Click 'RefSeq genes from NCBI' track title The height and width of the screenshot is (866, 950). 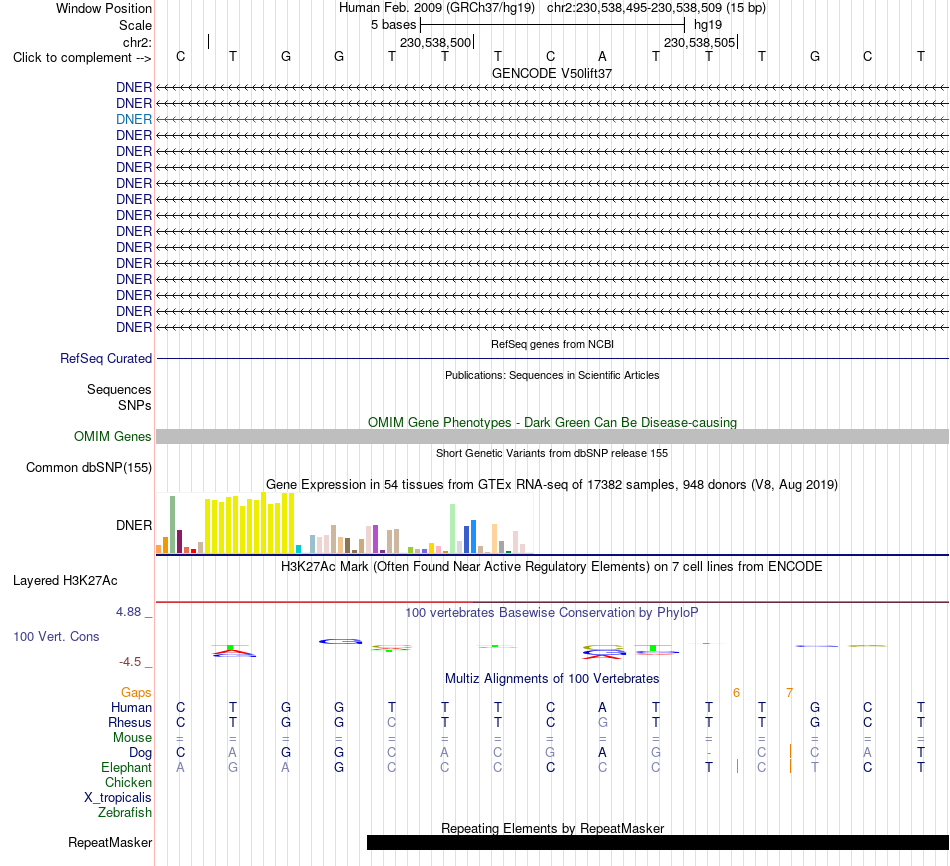click(552, 344)
